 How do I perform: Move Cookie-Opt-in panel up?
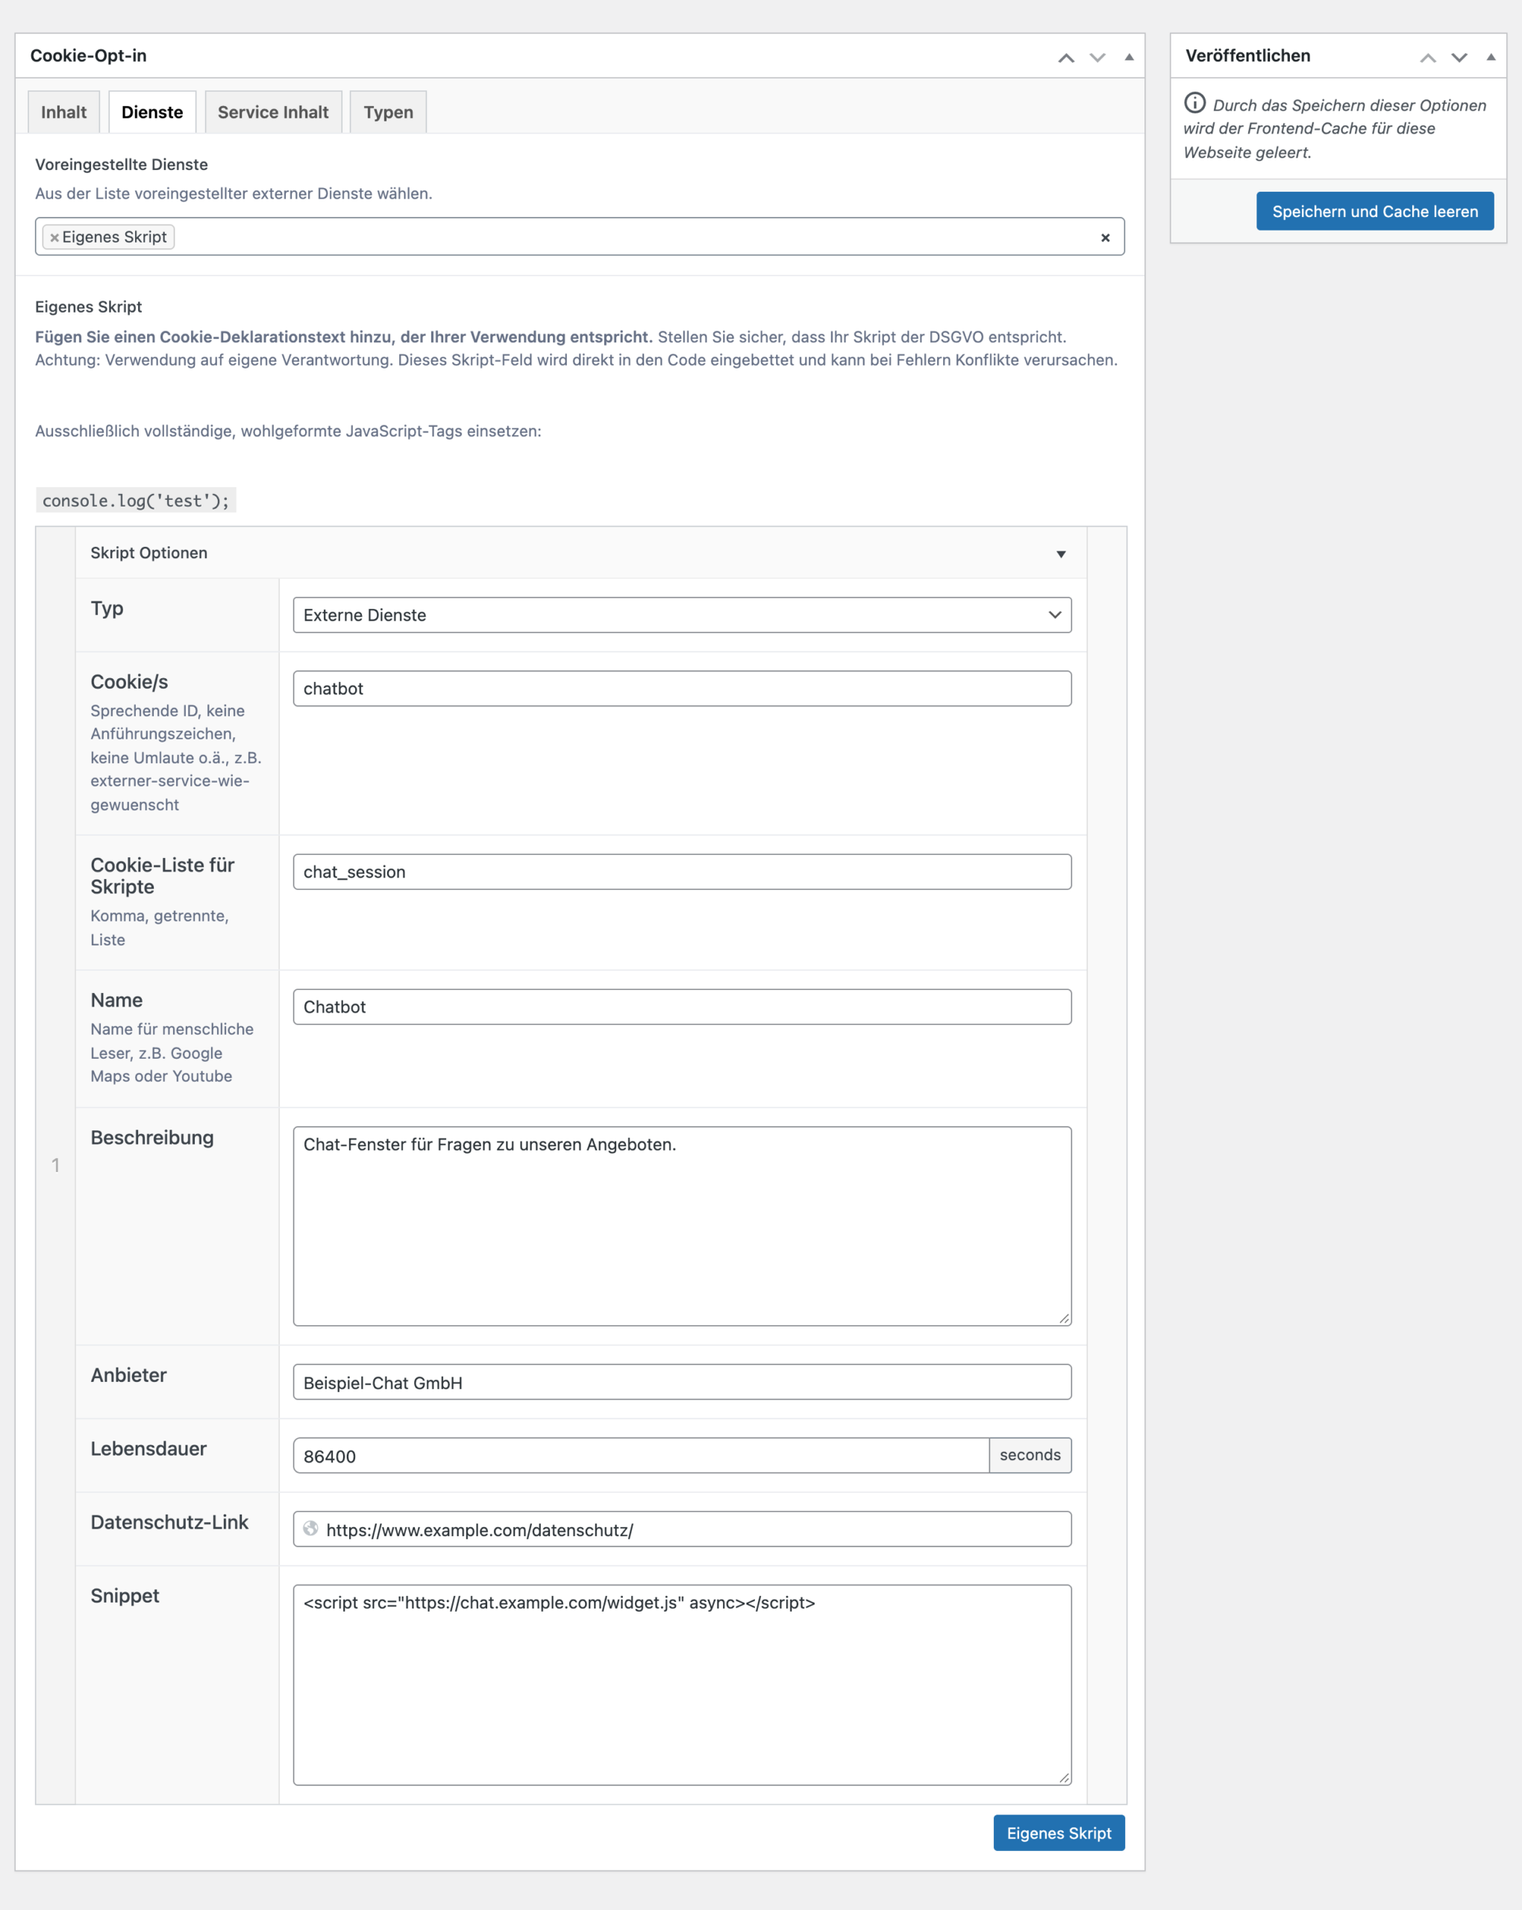click(1066, 57)
